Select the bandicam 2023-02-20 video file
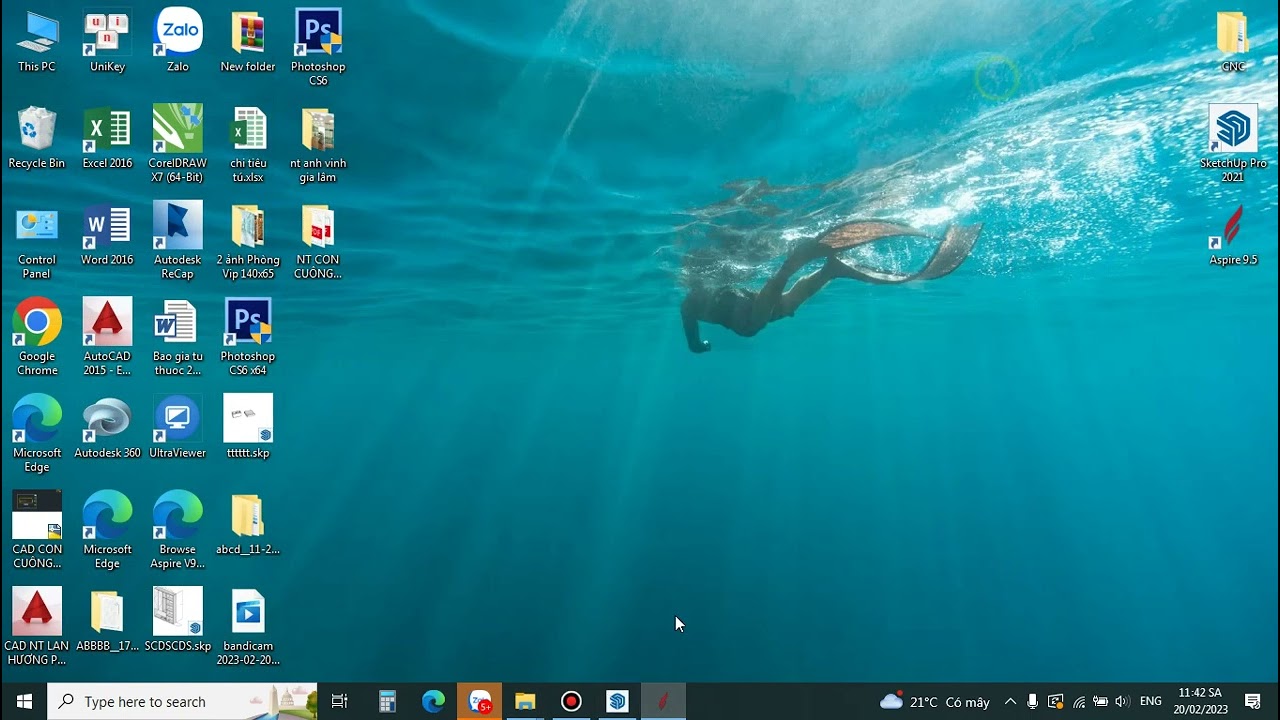Screen dimensions: 1280x720 (247, 627)
